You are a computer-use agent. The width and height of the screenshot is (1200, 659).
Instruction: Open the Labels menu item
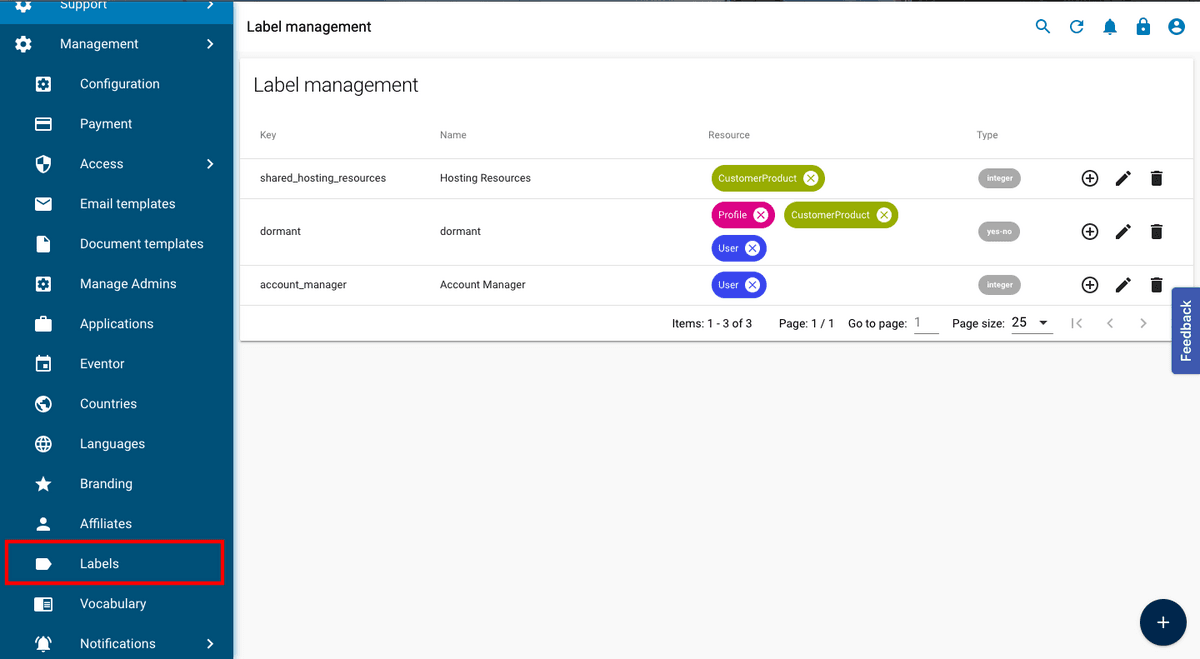click(99, 563)
